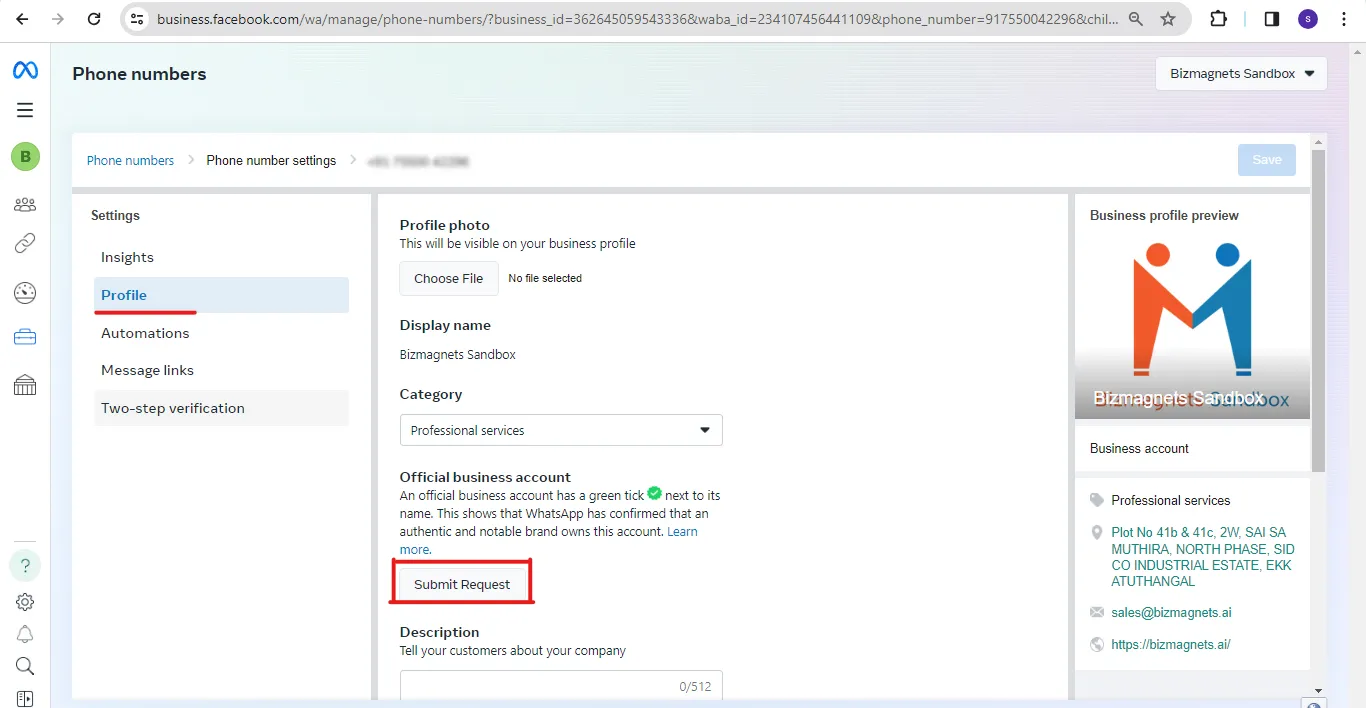This screenshot has width=1366, height=708.
Task: Bookmark this page with star icon
Action: pos(1168,19)
